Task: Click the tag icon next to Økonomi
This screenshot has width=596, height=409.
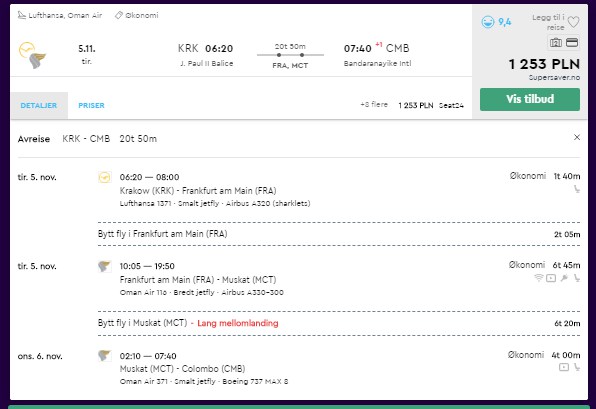Action: (x=119, y=15)
